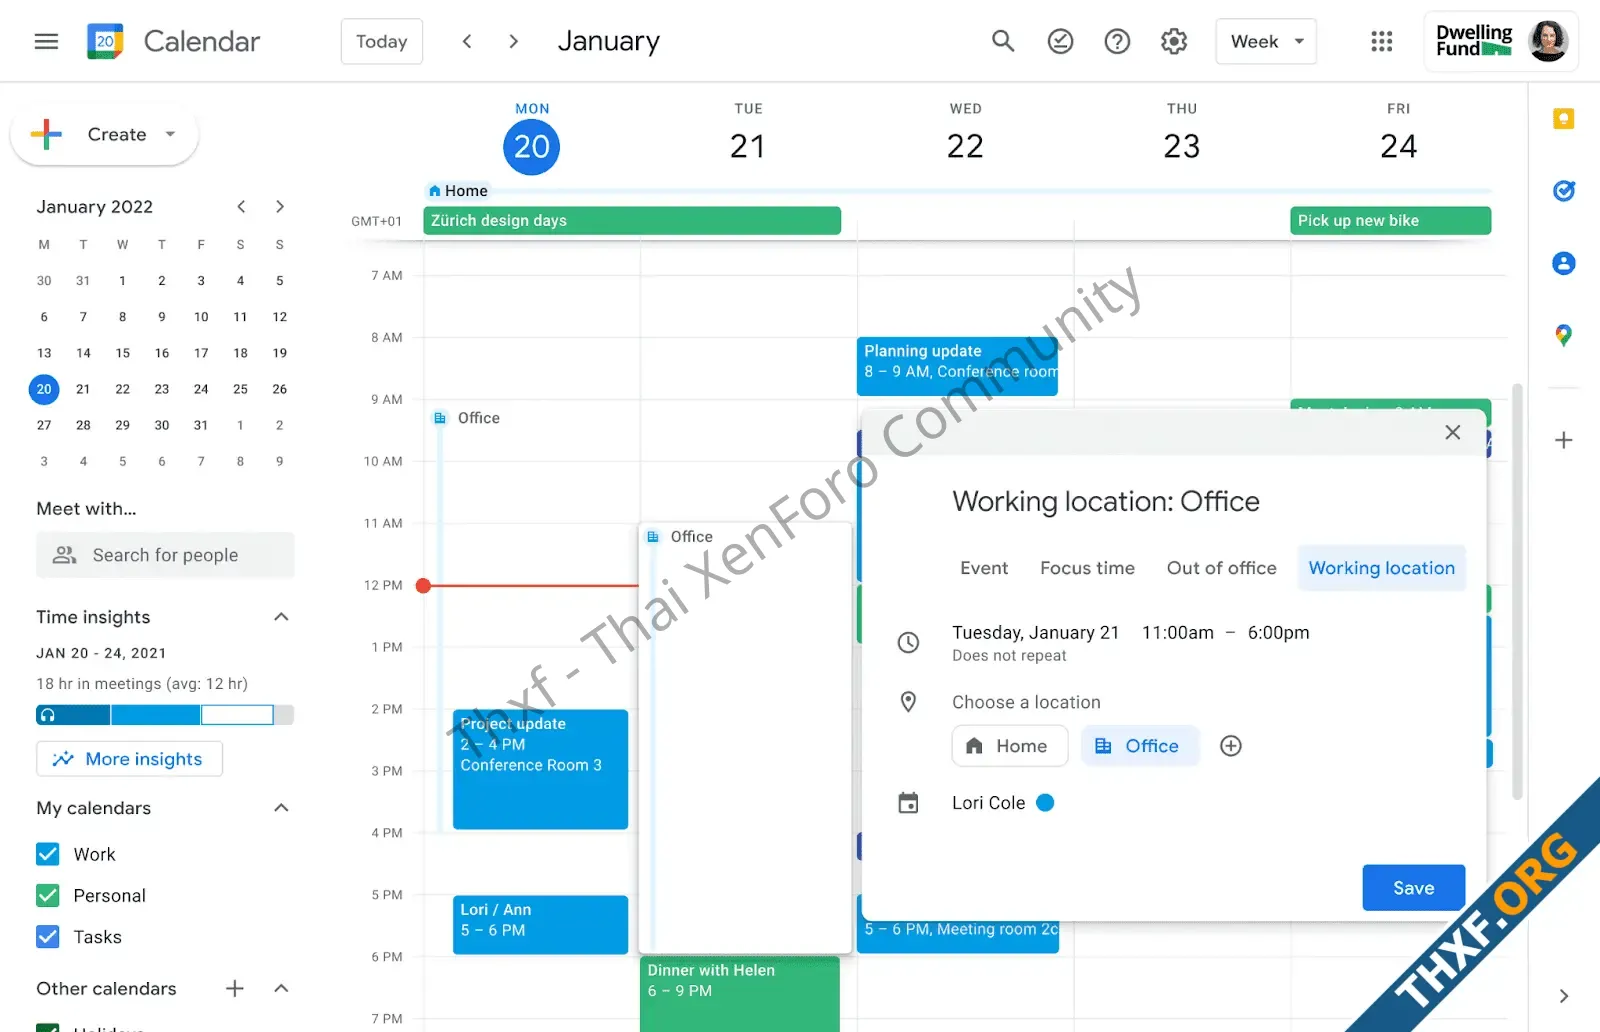Add another location plus icon

(1231, 746)
